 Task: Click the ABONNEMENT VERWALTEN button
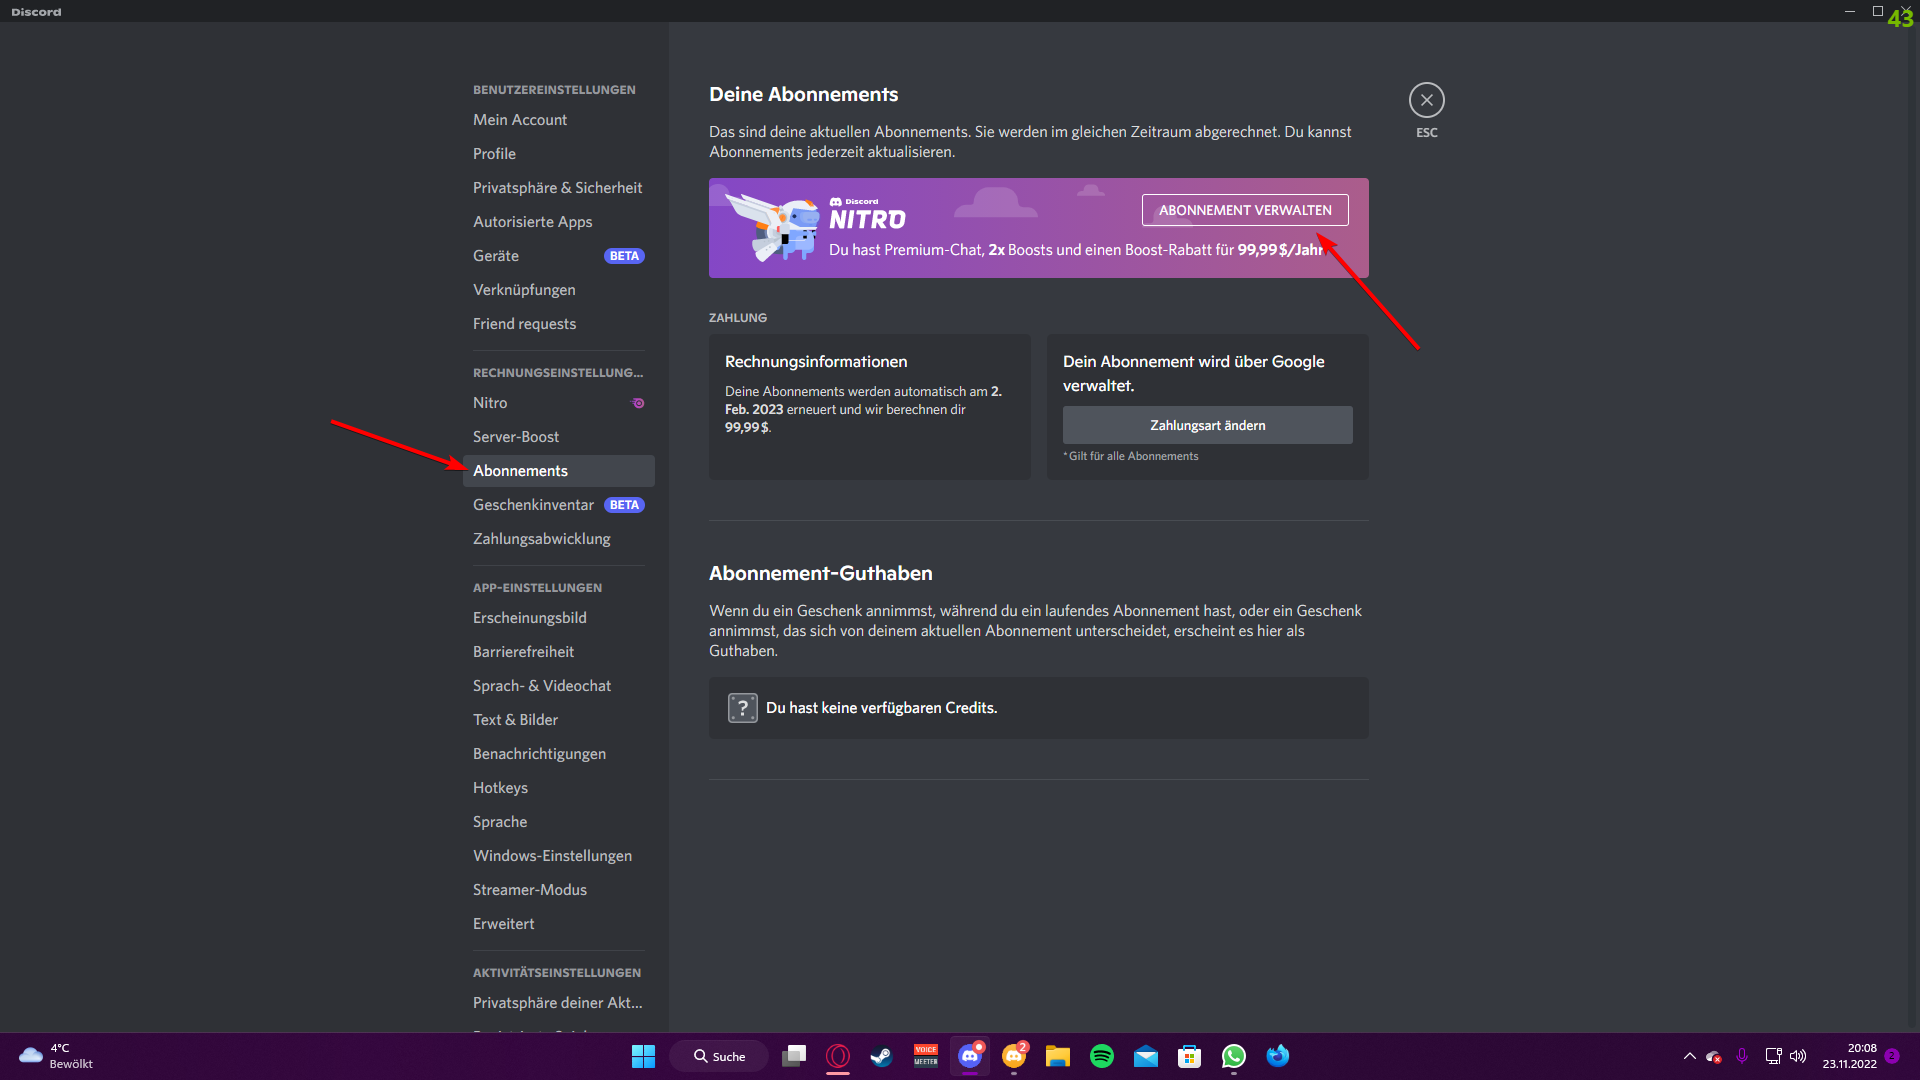pyautogui.click(x=1245, y=210)
